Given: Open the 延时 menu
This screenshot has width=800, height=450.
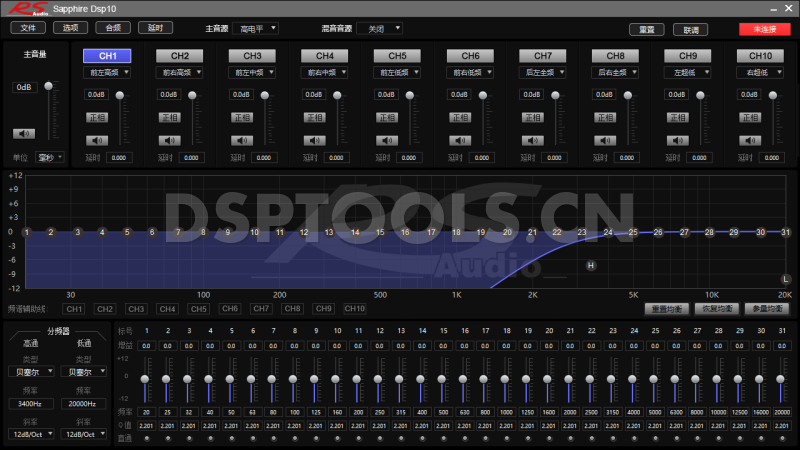Looking at the screenshot, I should [156, 28].
